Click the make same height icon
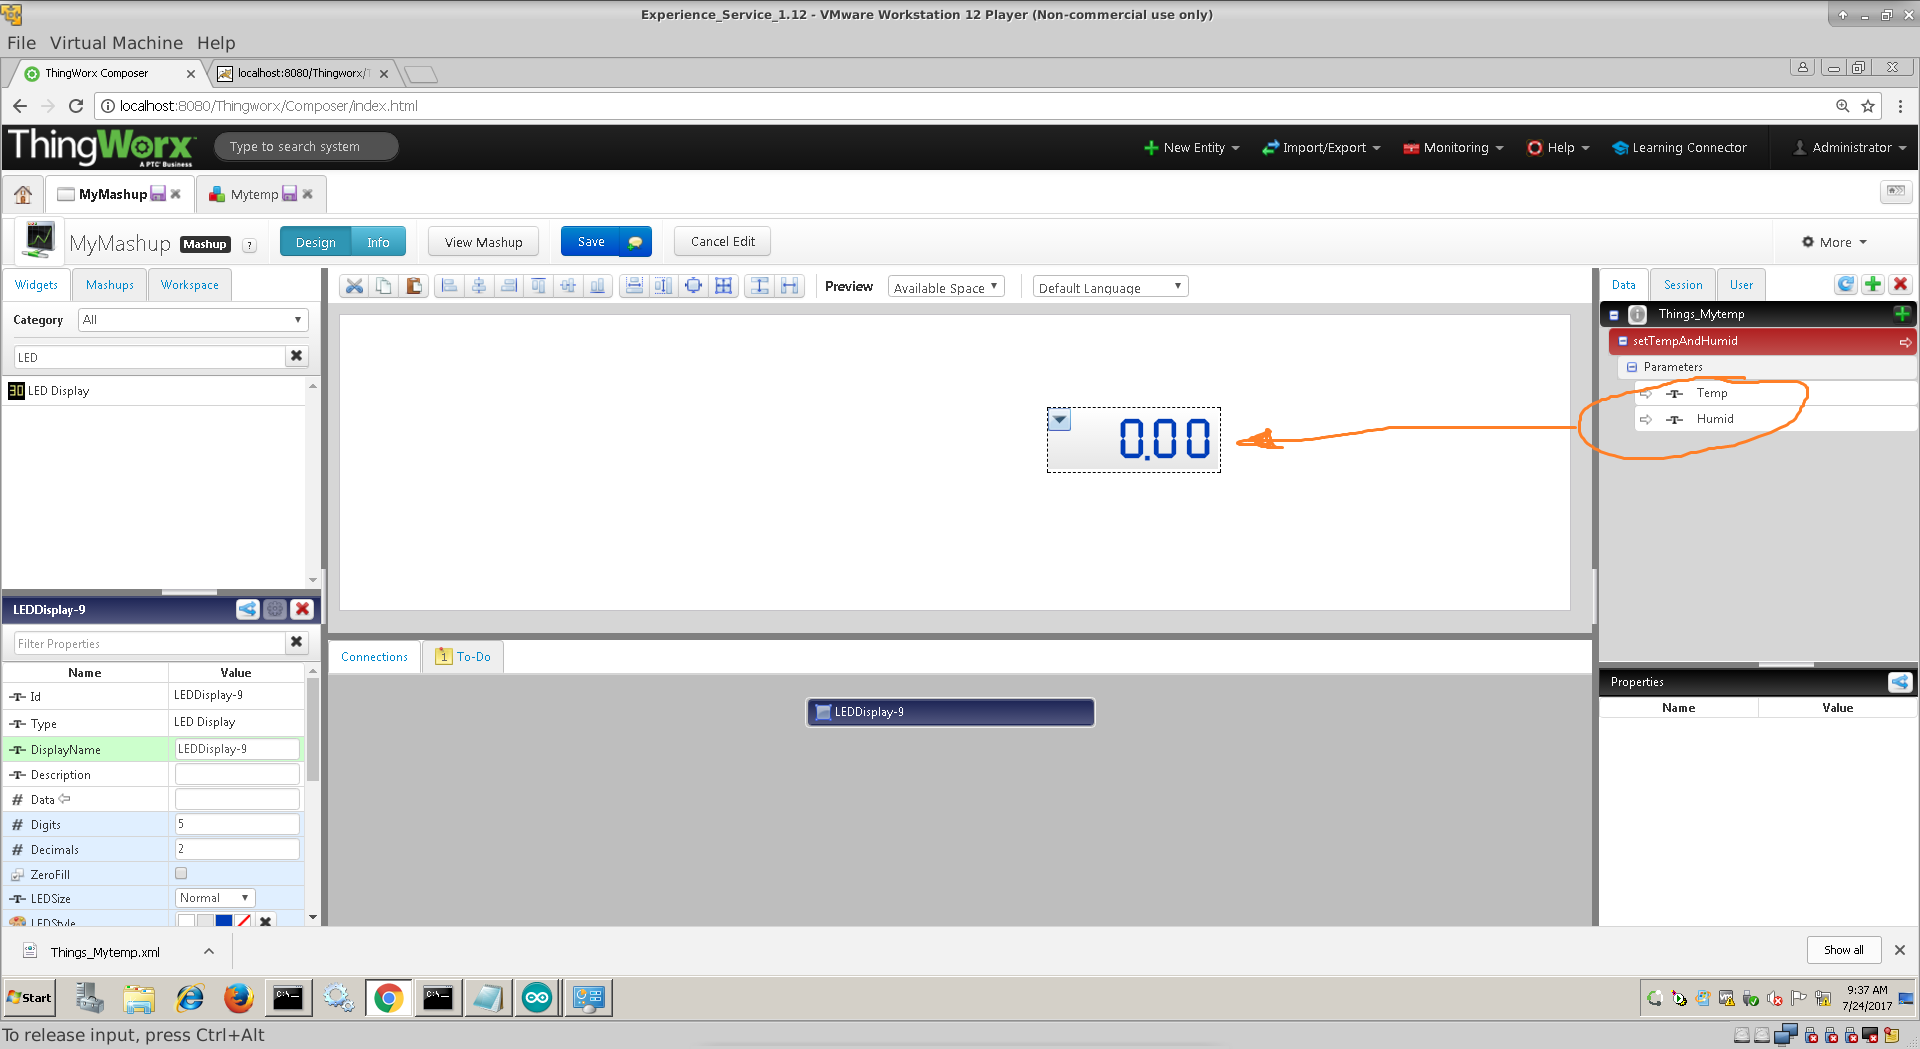The height and width of the screenshot is (1049, 1920). pyautogui.click(x=663, y=286)
